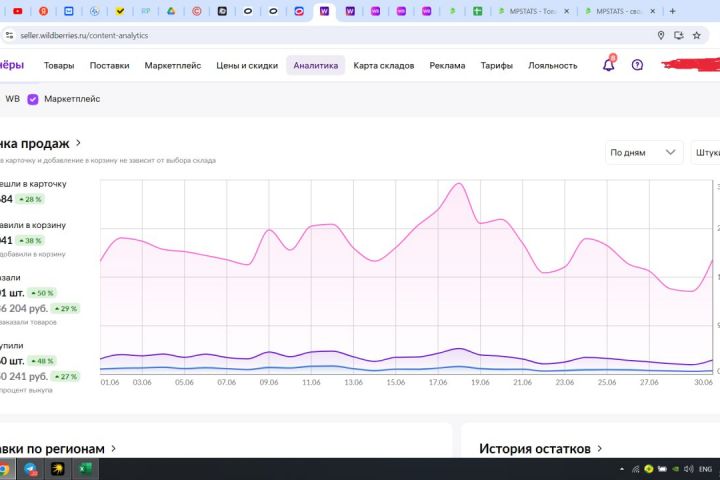The width and height of the screenshot is (720, 480).
Task: Click the 29 % growth badge
Action: coord(66,309)
